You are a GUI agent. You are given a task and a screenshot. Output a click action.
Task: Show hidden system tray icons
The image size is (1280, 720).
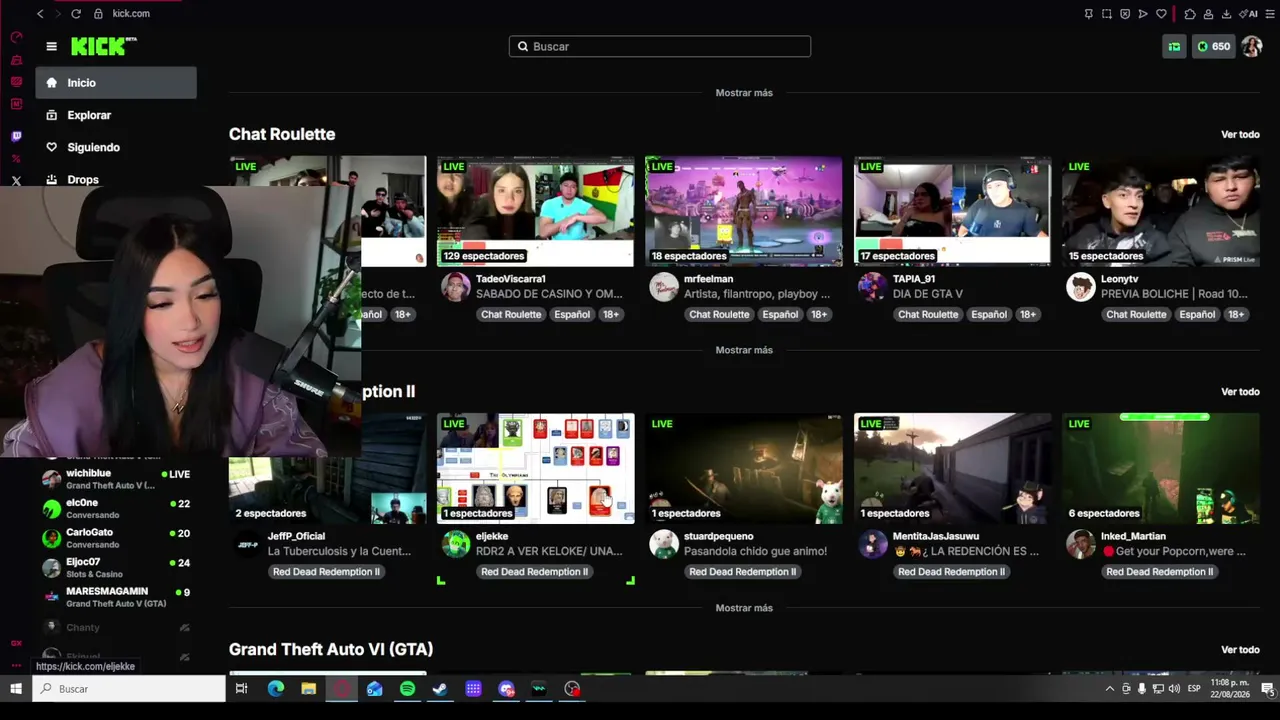tap(1109, 688)
